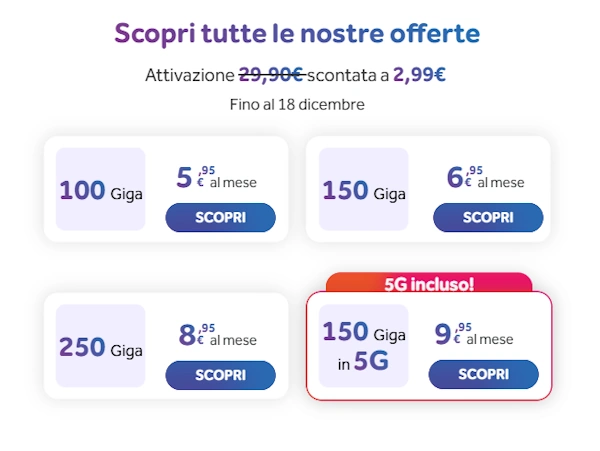Image resolution: width=600 pixels, height=451 pixels.
Task: Click SCOPRI for the 100 Giga offer
Action: click(220, 217)
